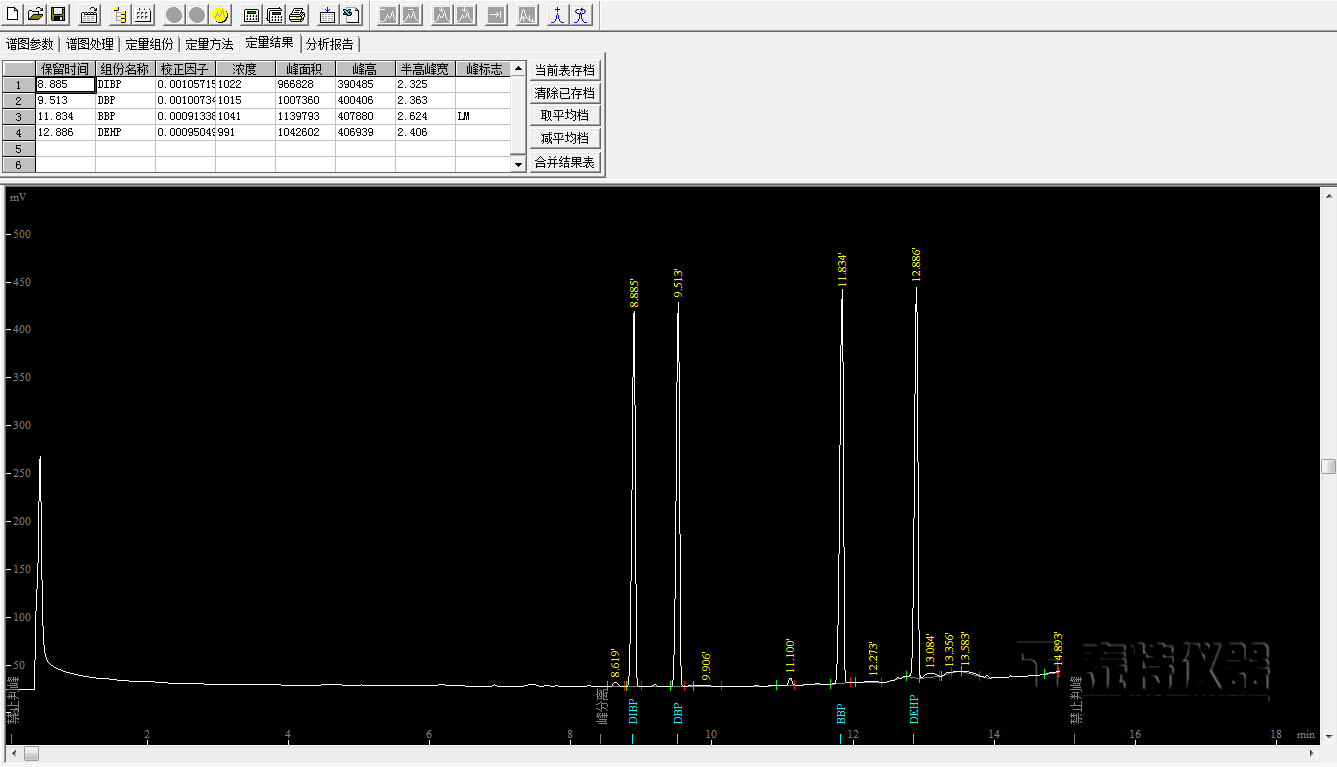Open the 分析报告 tab
This screenshot has height=767, width=1337.
tap(329, 44)
